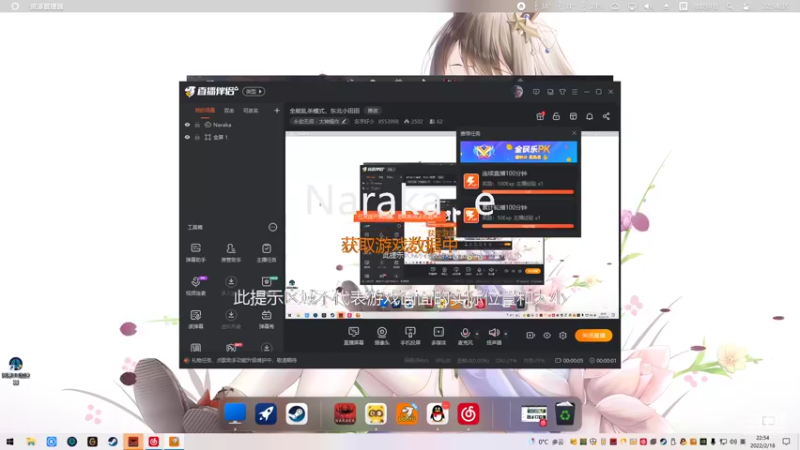This screenshot has height=450, width=800.
Task: Open the 读弹幕 tool in the toolbox
Action: [x=195, y=319]
